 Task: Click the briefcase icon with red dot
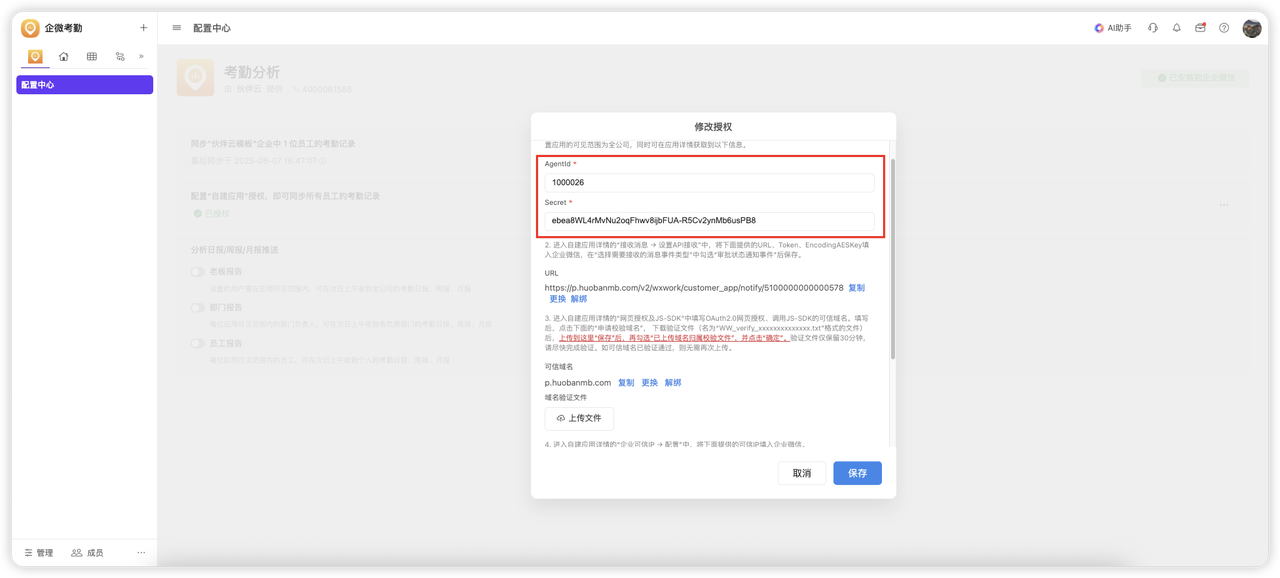pyautogui.click(x=1200, y=28)
